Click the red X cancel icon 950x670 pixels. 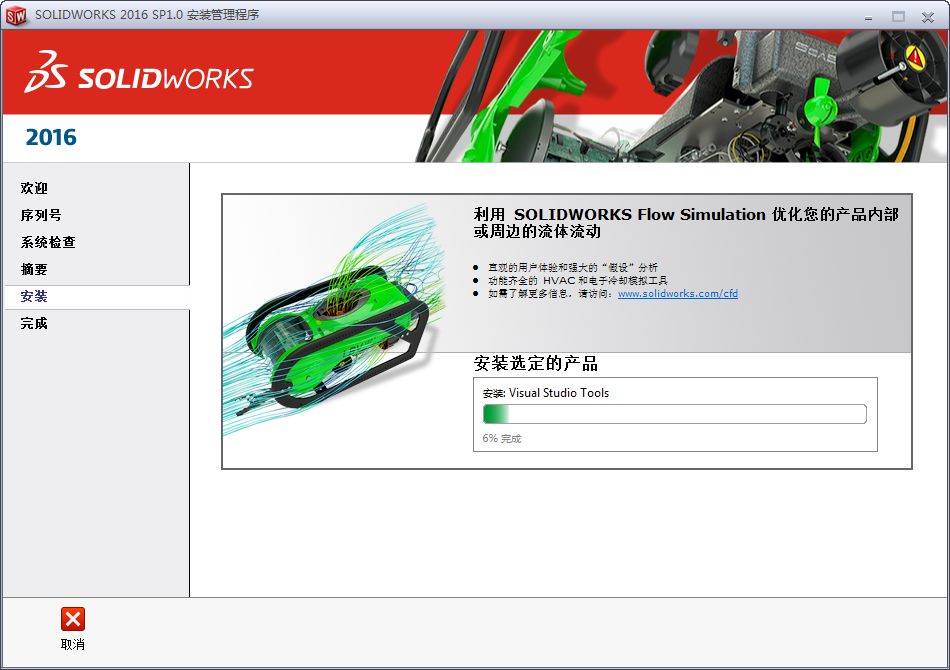(70, 621)
